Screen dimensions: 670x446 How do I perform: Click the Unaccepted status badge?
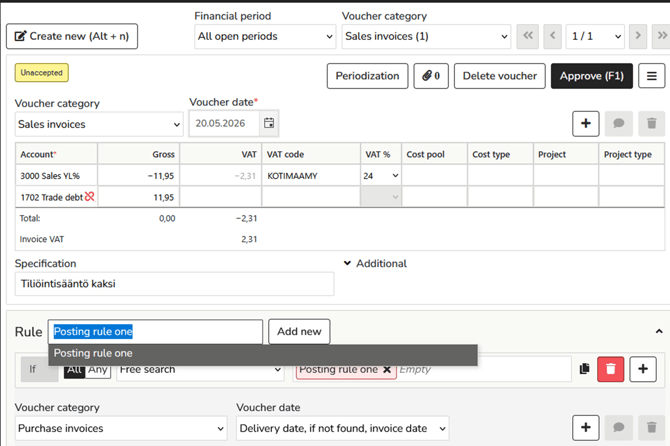(41, 73)
